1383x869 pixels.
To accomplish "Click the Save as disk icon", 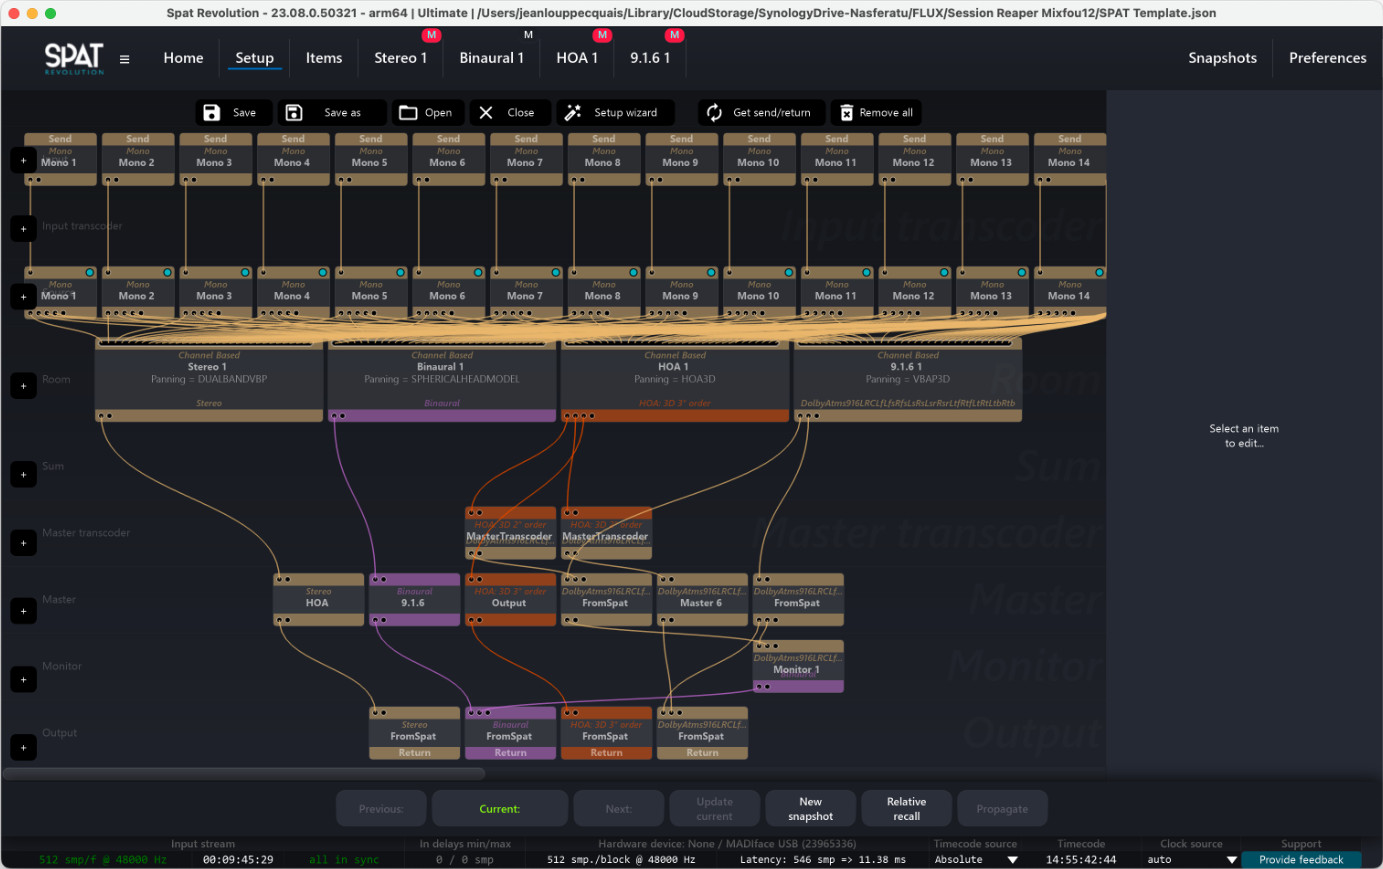I will (294, 113).
